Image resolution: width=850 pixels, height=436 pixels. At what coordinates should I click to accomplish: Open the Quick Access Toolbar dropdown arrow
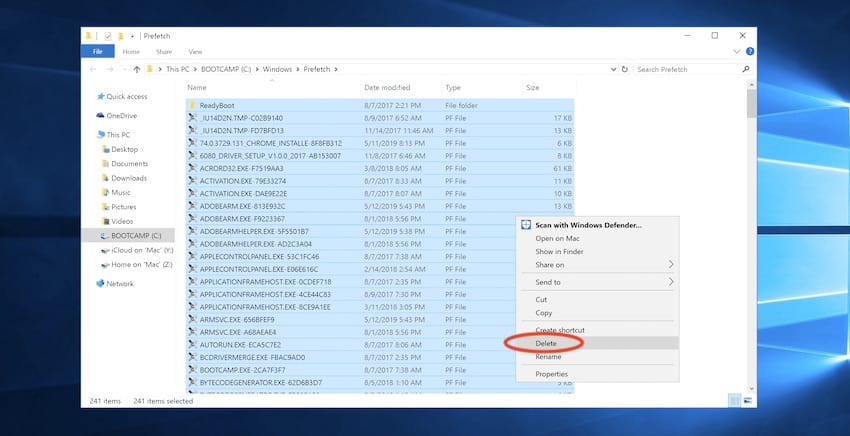(132, 36)
